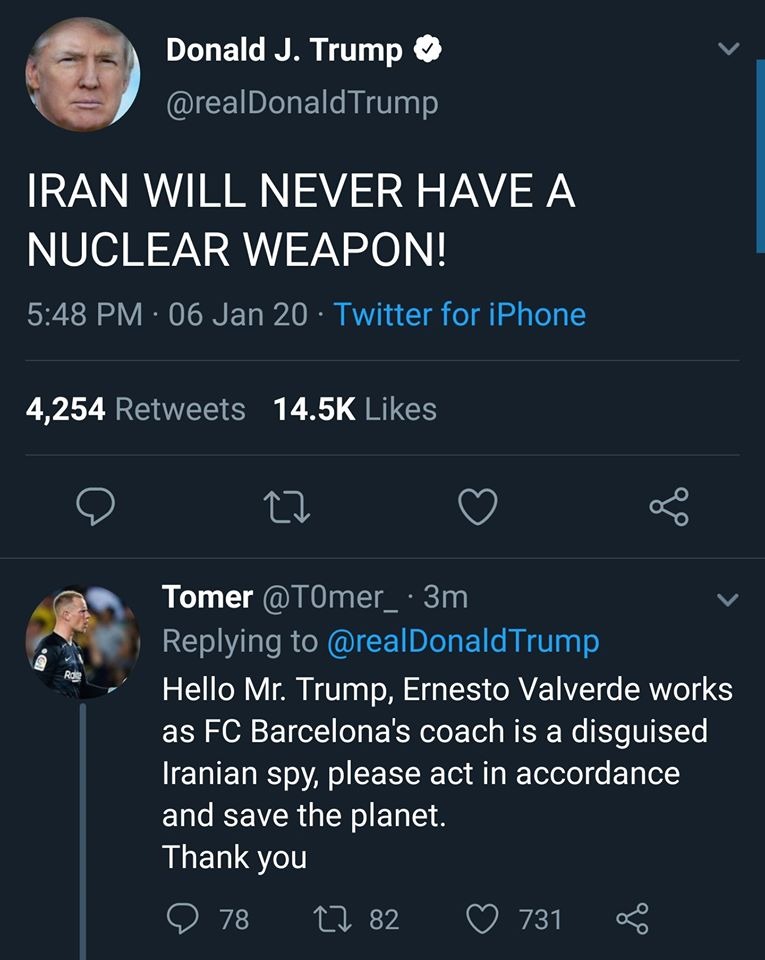The image size is (765, 960).
Task: Reply to the main Iran tweet
Action: click(x=96, y=507)
